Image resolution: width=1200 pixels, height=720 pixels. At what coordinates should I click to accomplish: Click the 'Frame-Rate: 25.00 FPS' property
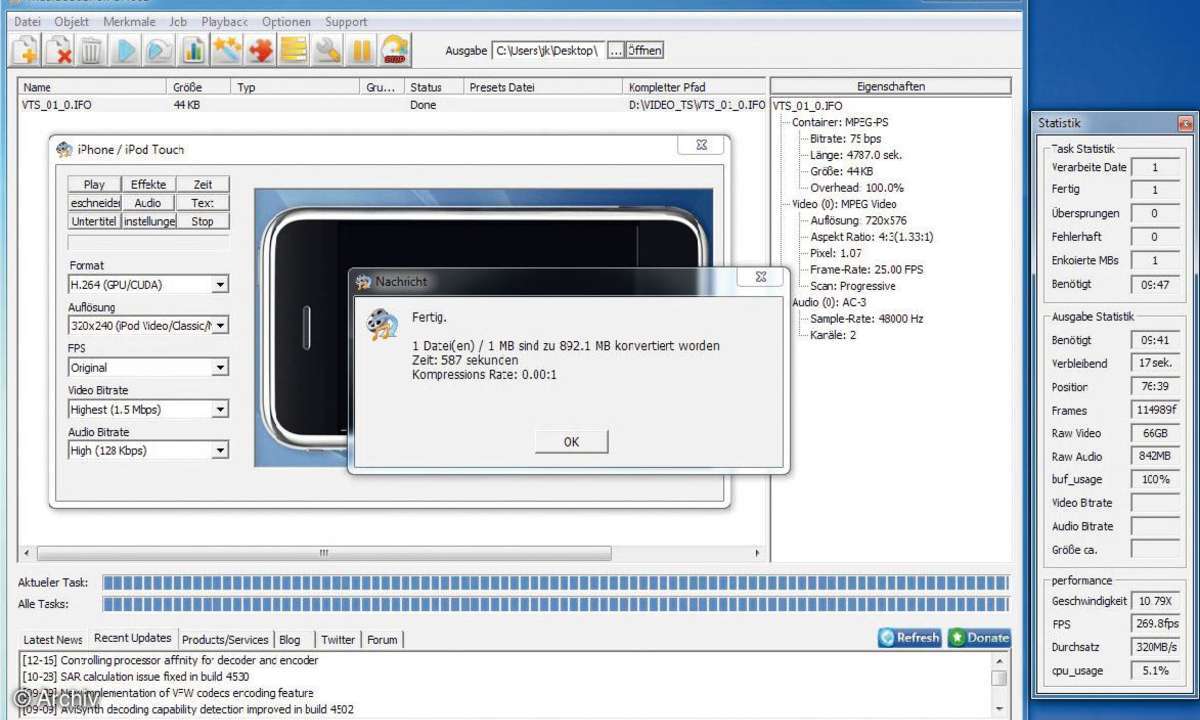[x=866, y=269]
